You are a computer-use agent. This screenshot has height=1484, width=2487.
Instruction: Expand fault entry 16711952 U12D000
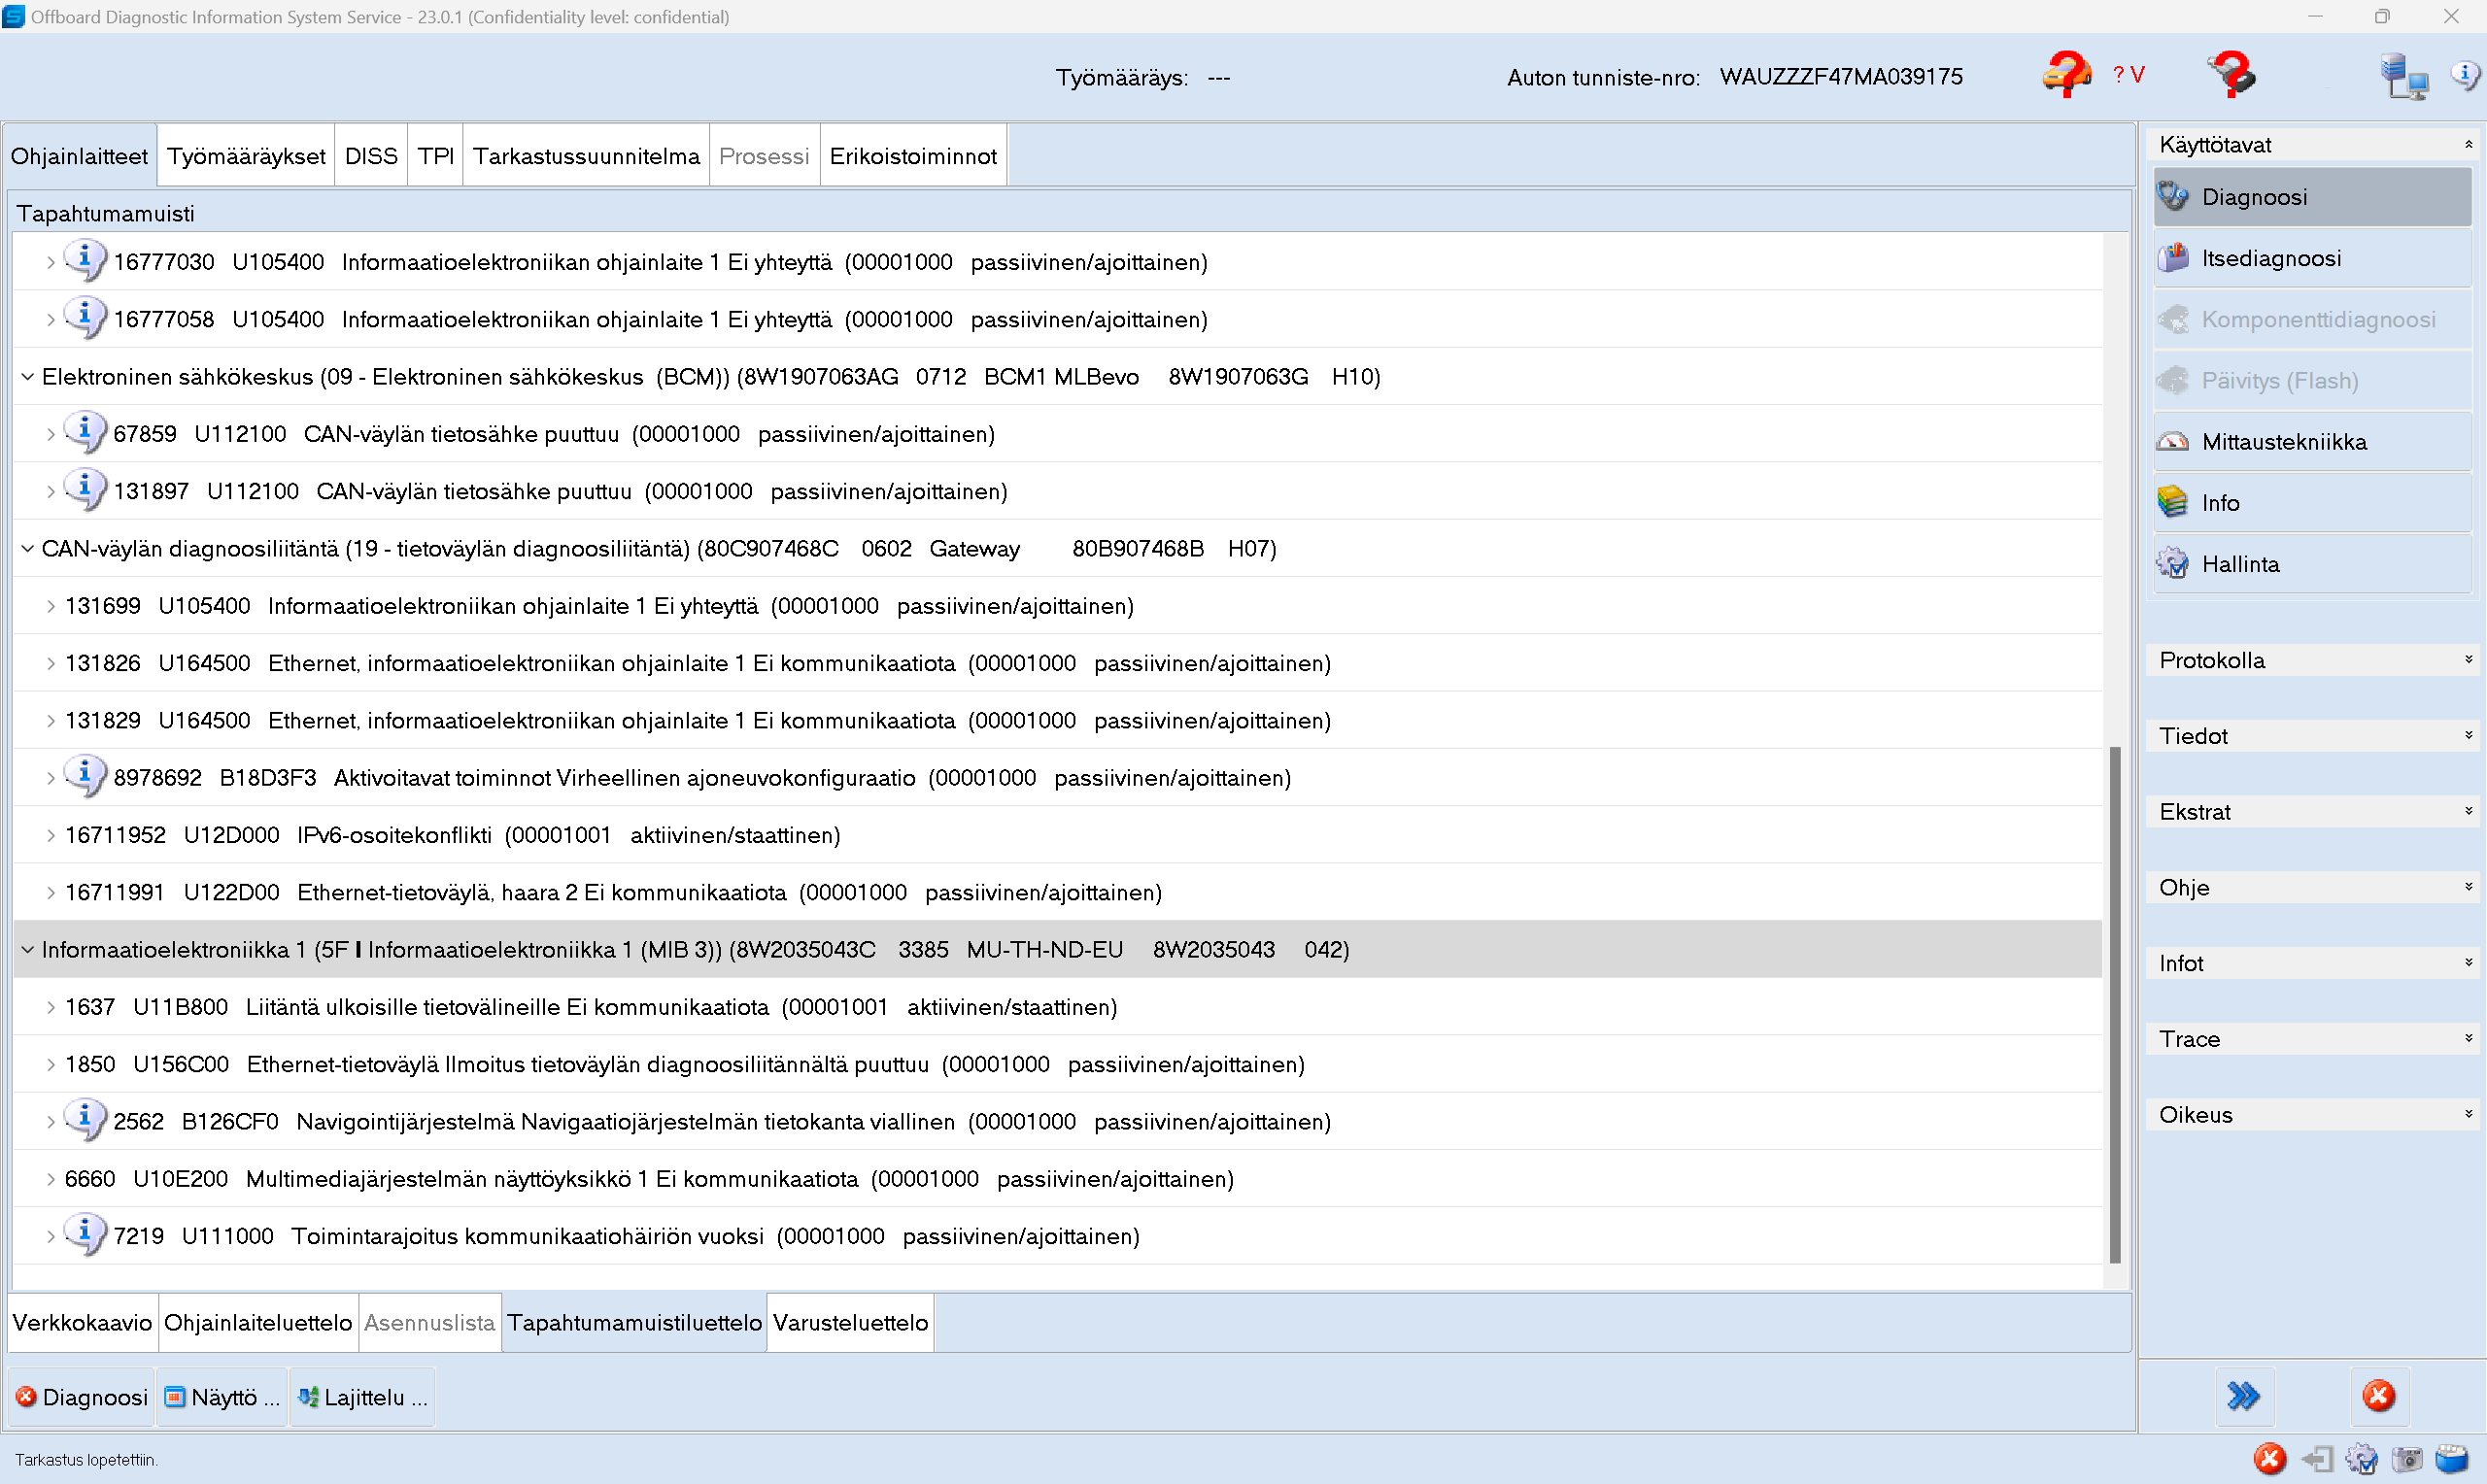(x=51, y=835)
